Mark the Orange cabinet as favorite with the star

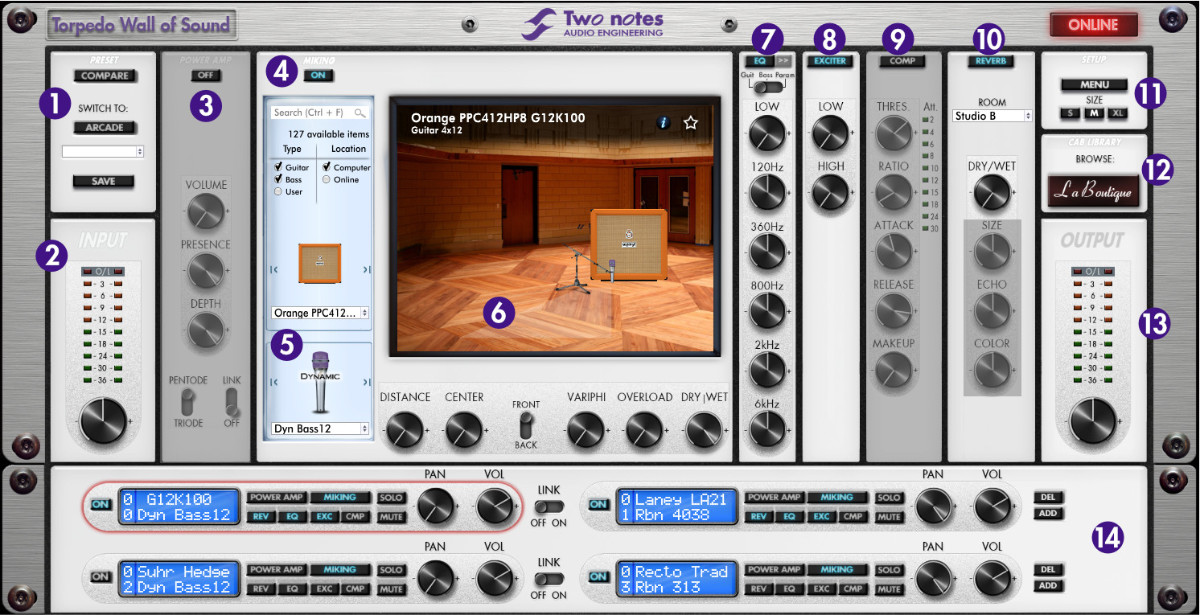(690, 123)
